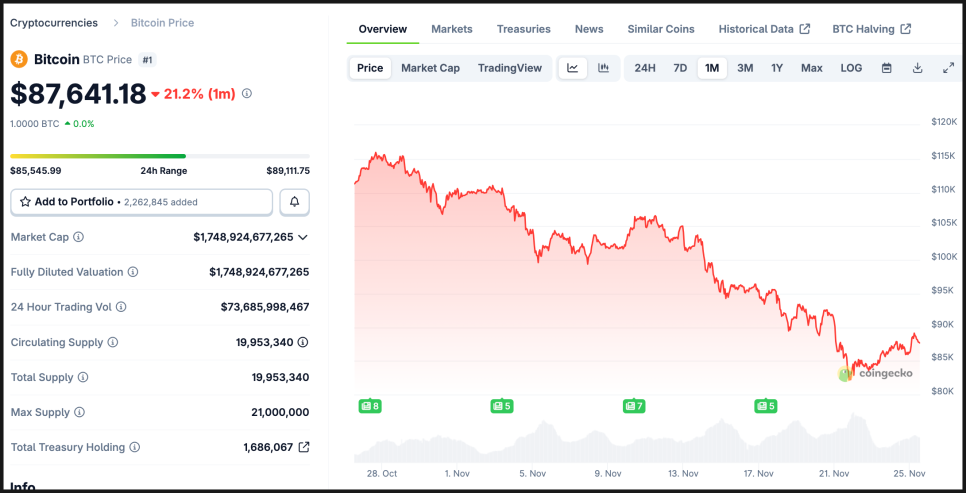Expand the Market Cap chevron
The image size is (966, 493).
coord(303,237)
